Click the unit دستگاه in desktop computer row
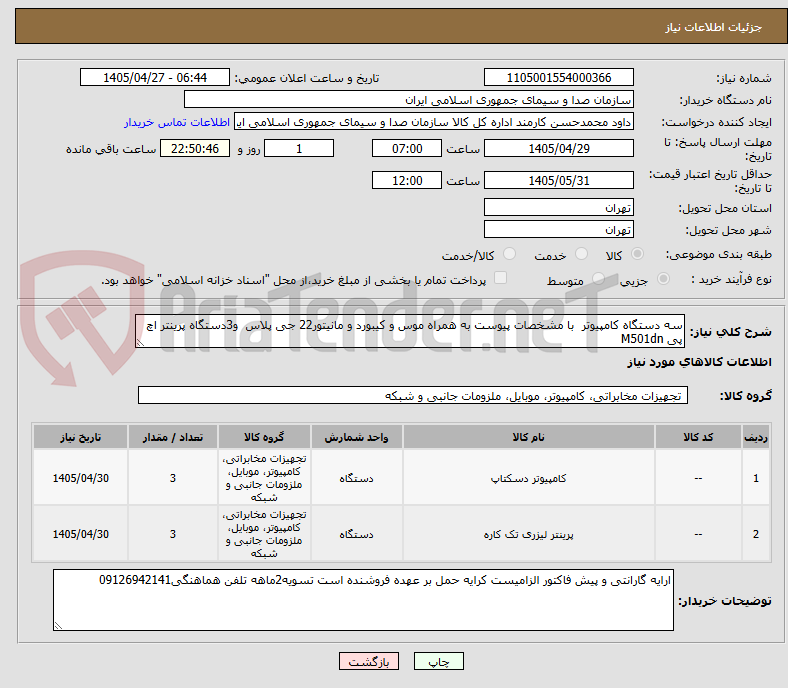 [x=356, y=478]
